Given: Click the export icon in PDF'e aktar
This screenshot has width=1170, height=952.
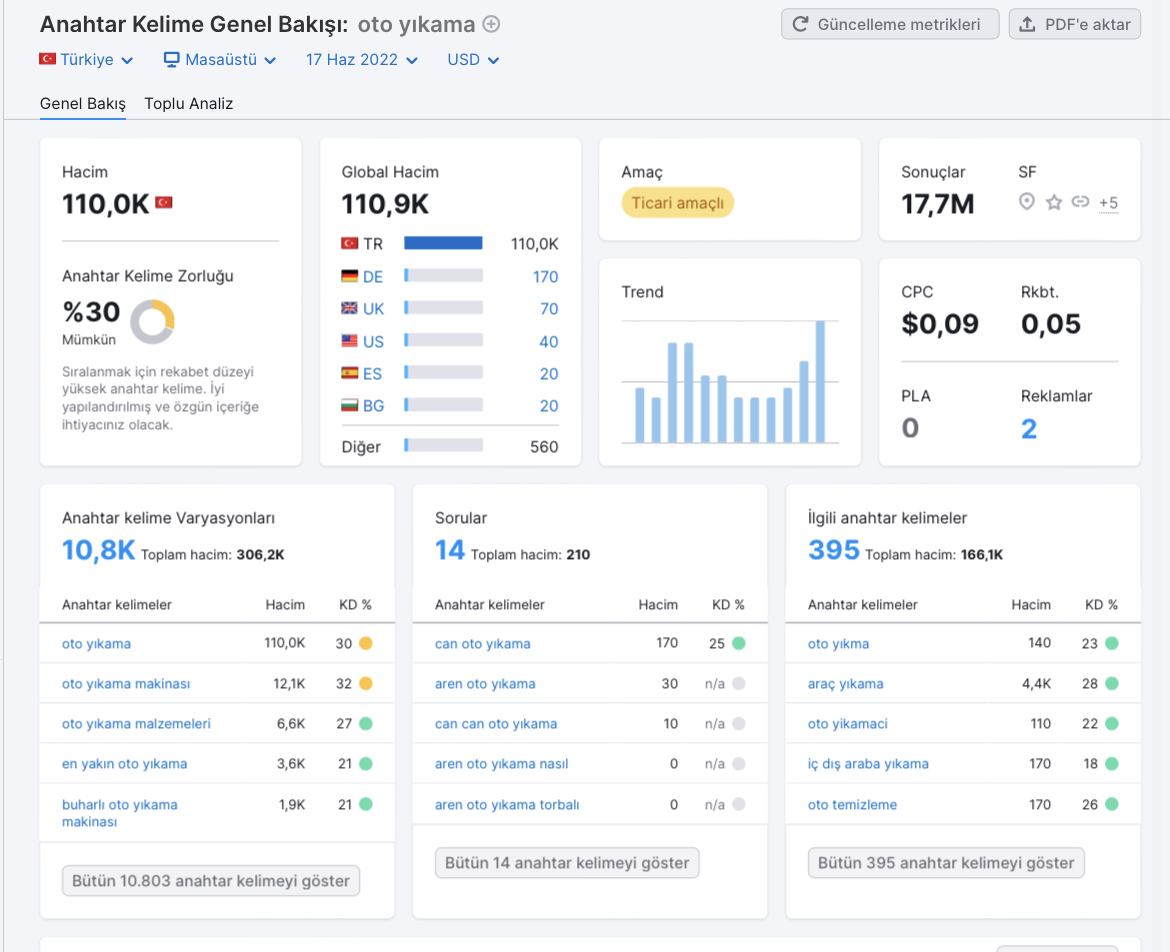Looking at the screenshot, I should 1027,24.
